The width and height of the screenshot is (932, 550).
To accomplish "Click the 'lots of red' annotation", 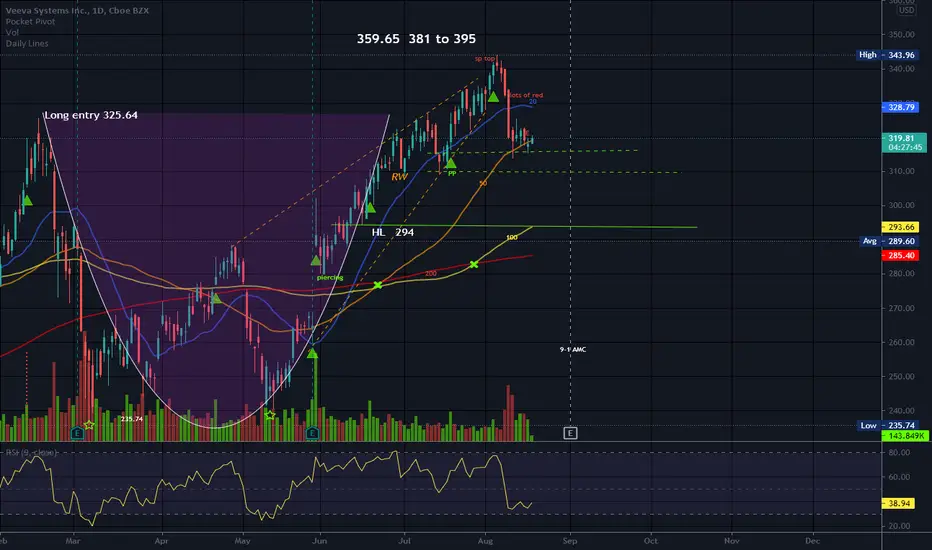I will pos(526,95).
